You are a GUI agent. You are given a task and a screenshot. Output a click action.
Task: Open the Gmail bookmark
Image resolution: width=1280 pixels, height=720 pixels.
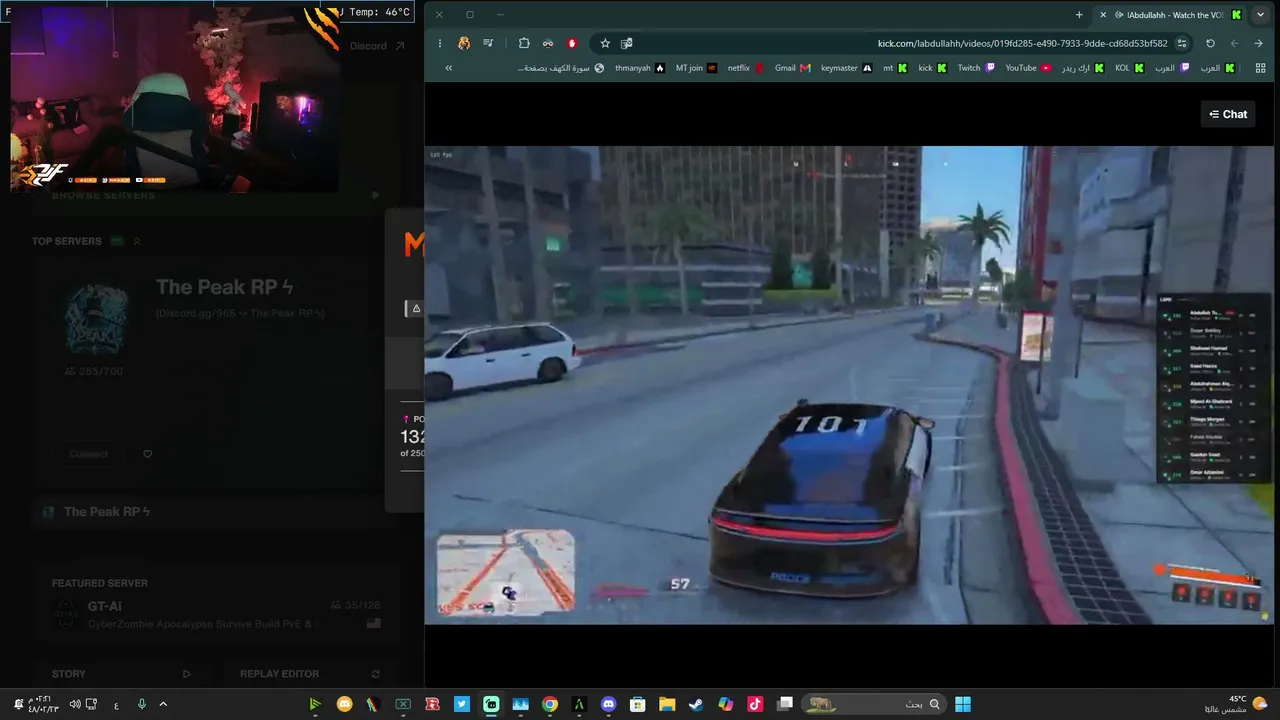(x=792, y=68)
